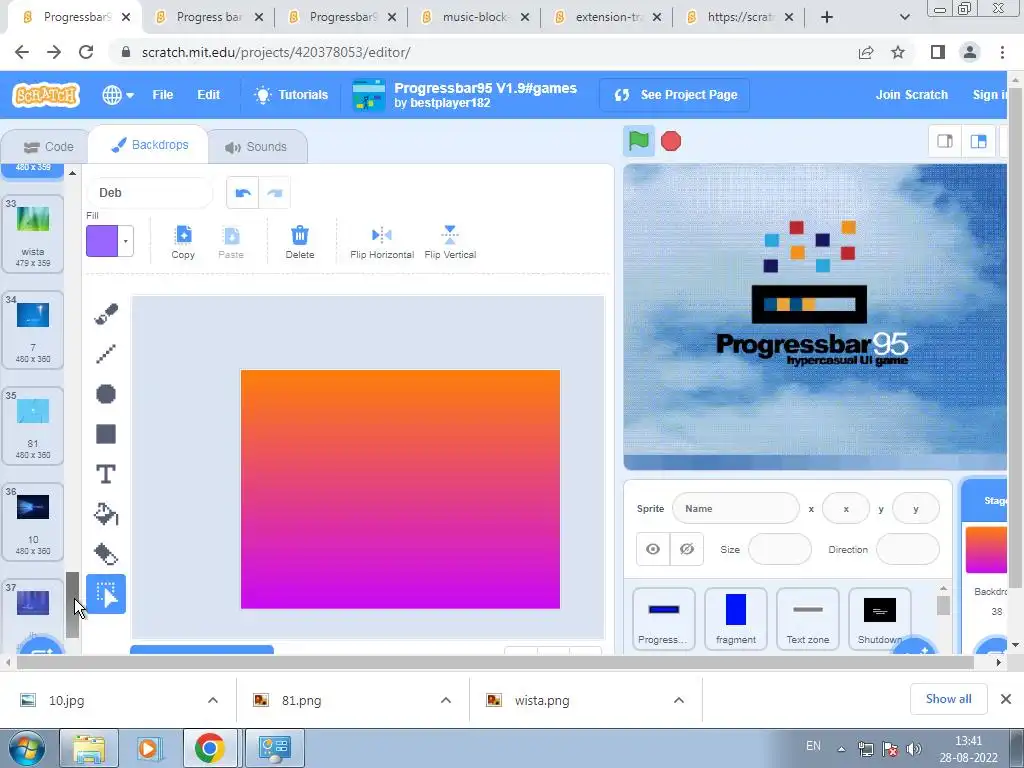
Task: Switch to the Code tab
Action: click(48, 147)
